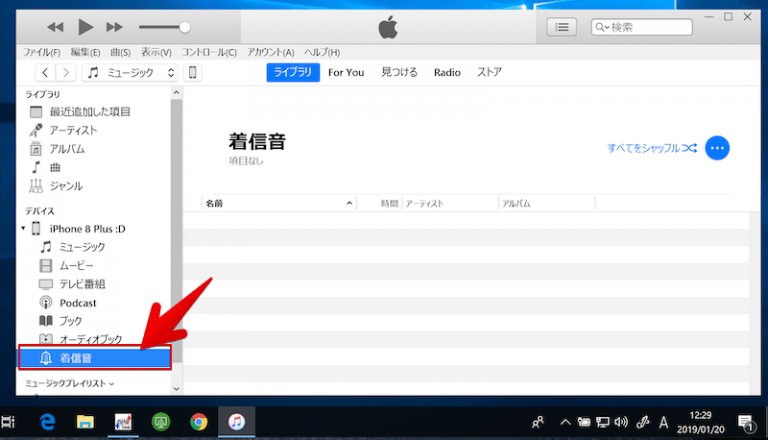Expand the ミュージックプレイリスト section chevron

point(112,384)
